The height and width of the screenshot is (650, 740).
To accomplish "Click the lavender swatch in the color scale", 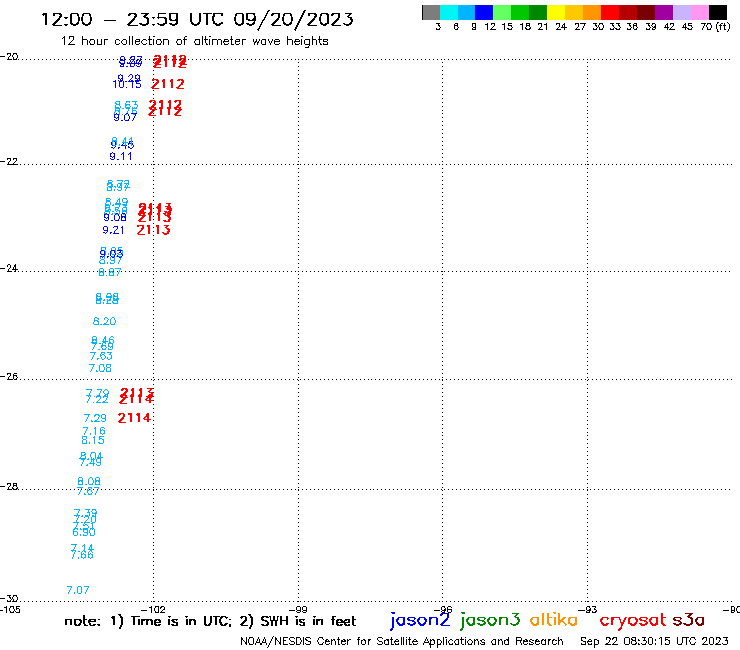I will pos(682,12).
